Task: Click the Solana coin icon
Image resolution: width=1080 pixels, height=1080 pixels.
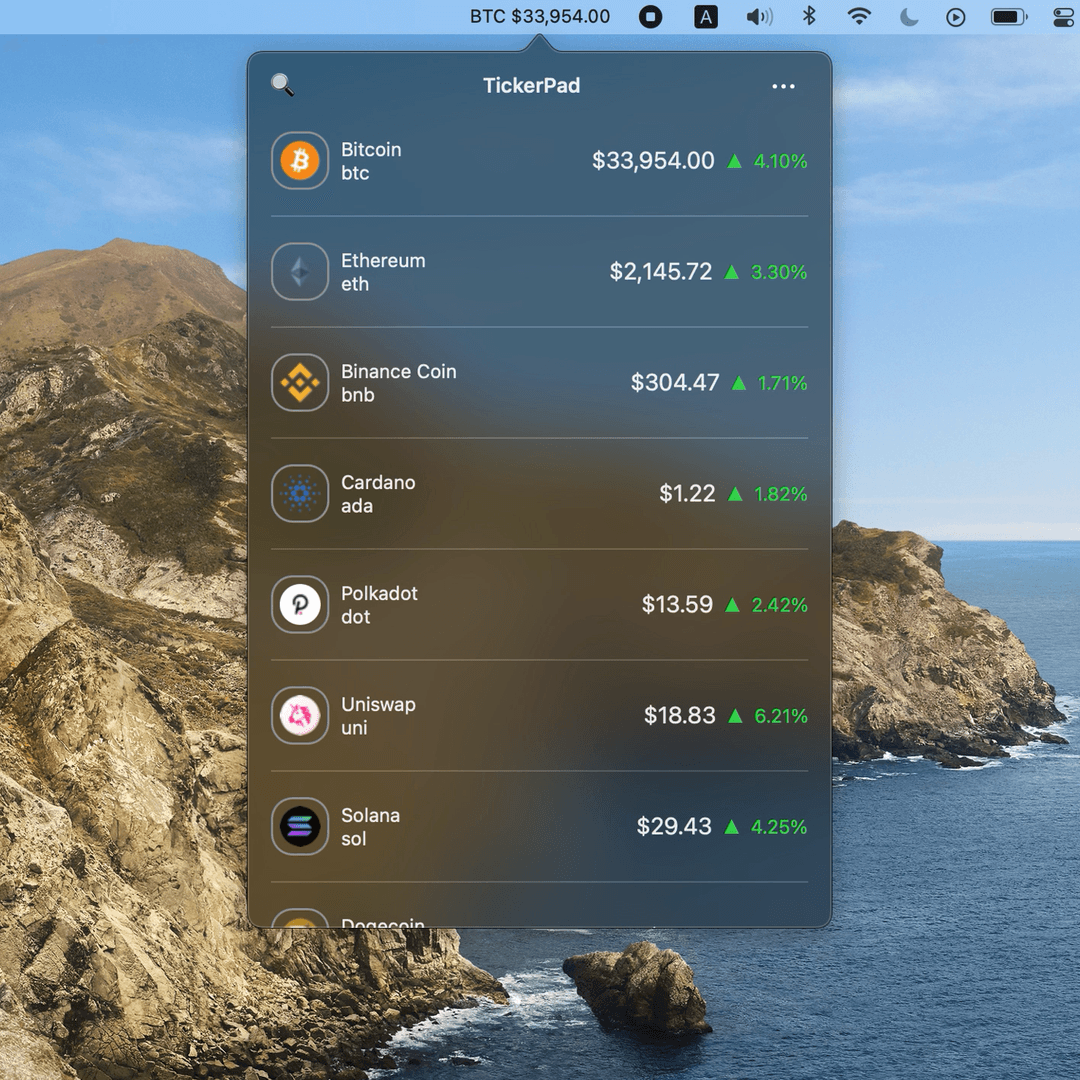Action: 298,826
